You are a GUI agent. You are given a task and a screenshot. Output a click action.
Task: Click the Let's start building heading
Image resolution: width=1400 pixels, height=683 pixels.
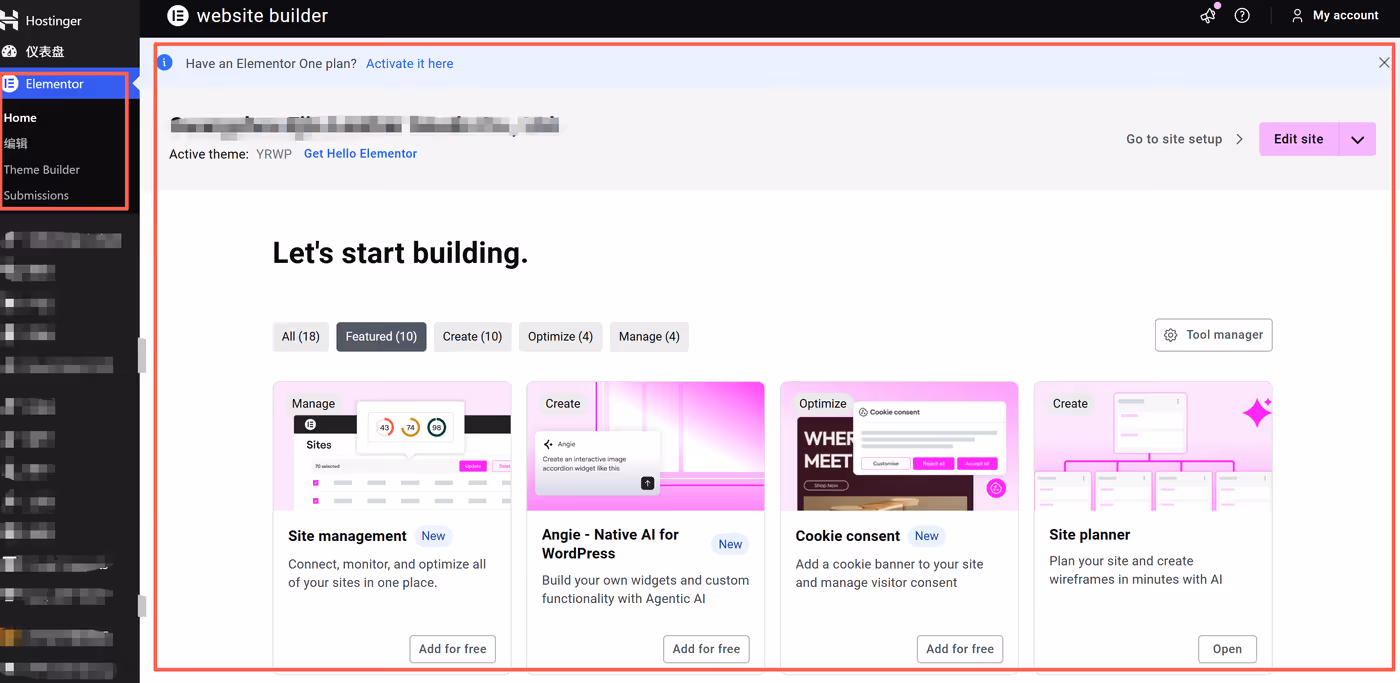point(400,253)
